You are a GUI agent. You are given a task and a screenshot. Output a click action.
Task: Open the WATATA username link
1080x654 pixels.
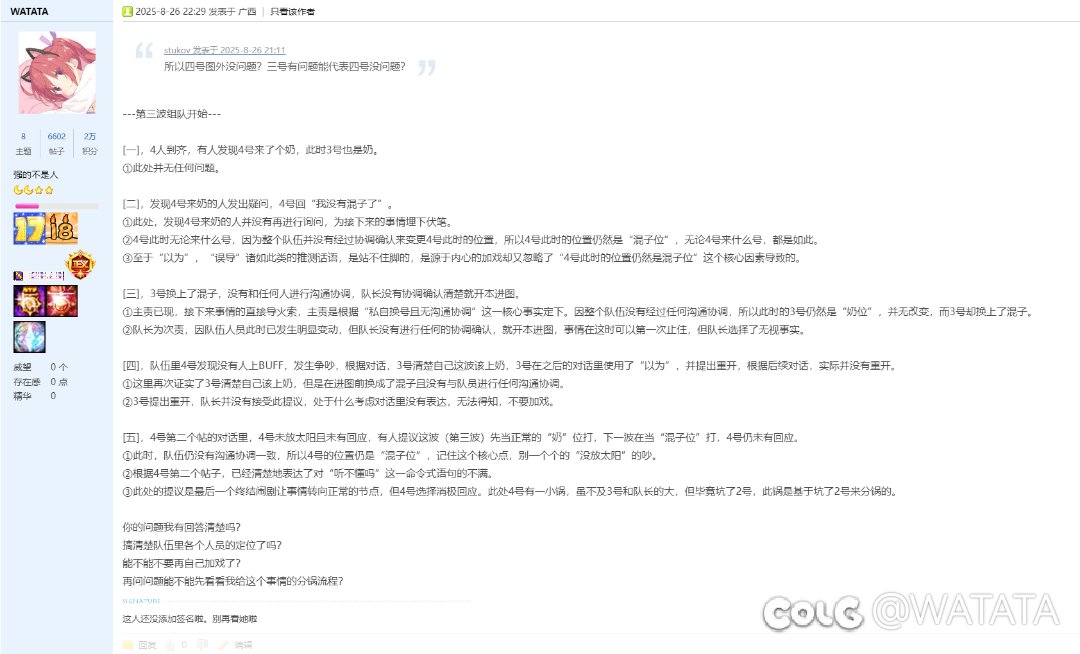29,12
